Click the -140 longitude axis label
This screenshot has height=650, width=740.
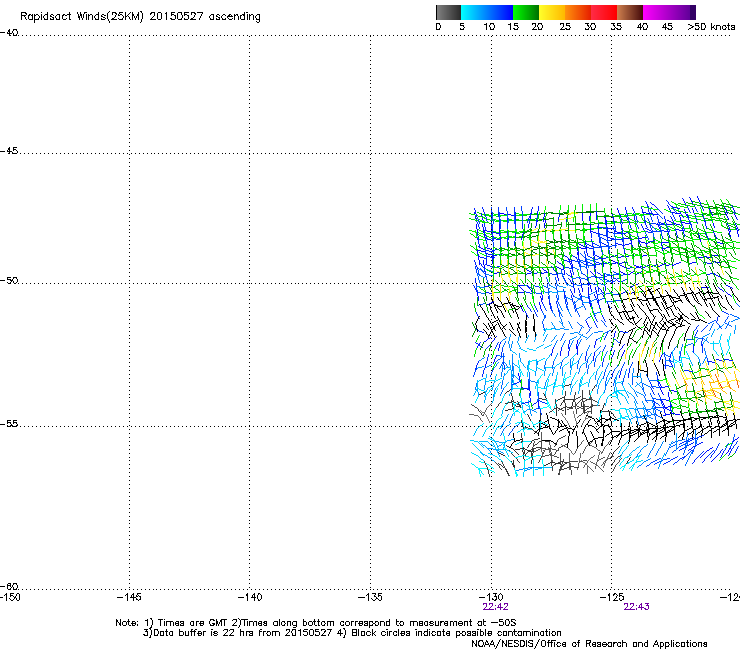(x=249, y=597)
